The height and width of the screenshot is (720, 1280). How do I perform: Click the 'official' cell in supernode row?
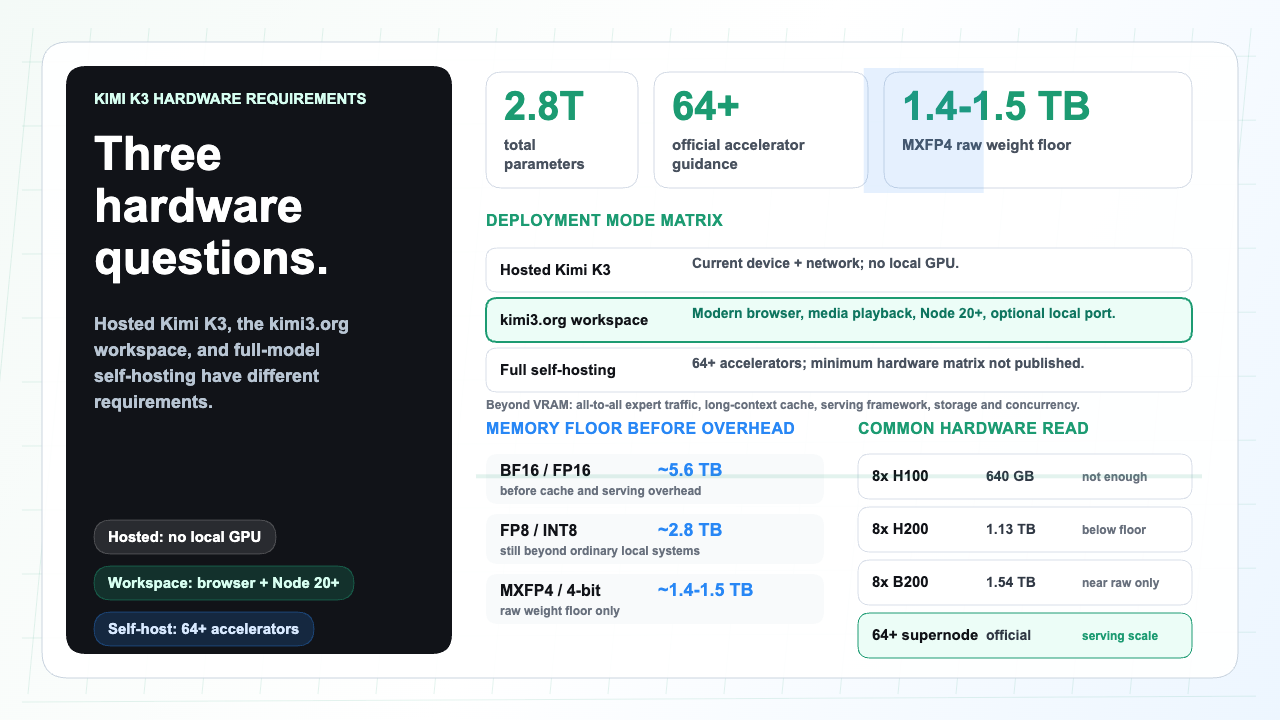point(1008,635)
